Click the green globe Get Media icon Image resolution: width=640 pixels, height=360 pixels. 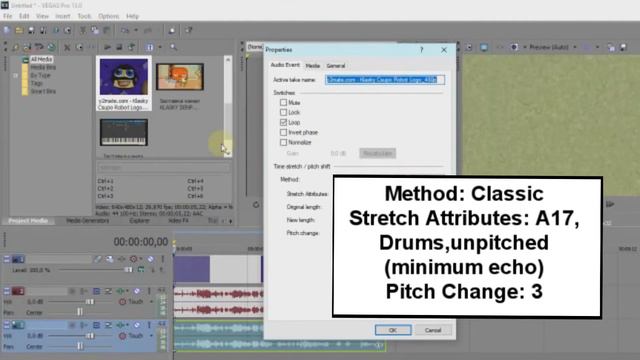coord(51,47)
